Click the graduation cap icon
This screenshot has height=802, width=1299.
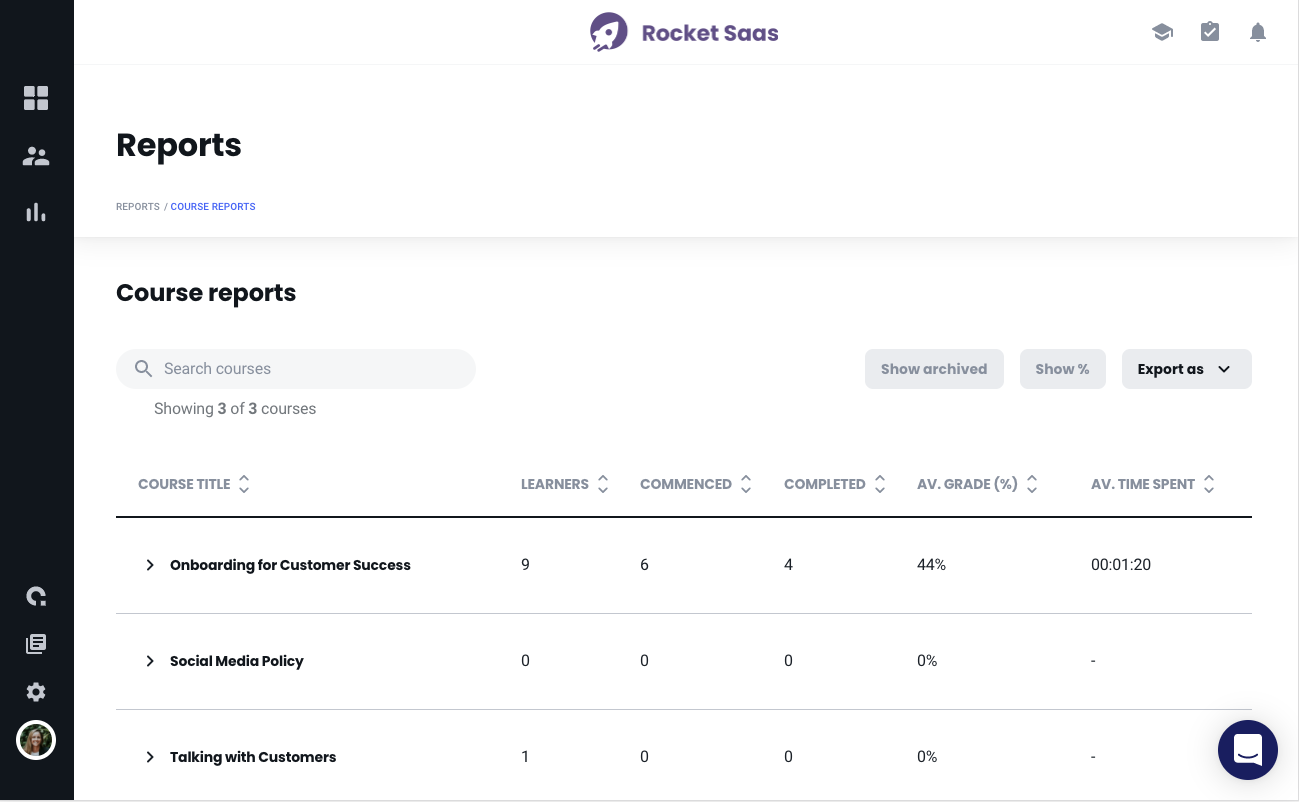tap(1162, 32)
